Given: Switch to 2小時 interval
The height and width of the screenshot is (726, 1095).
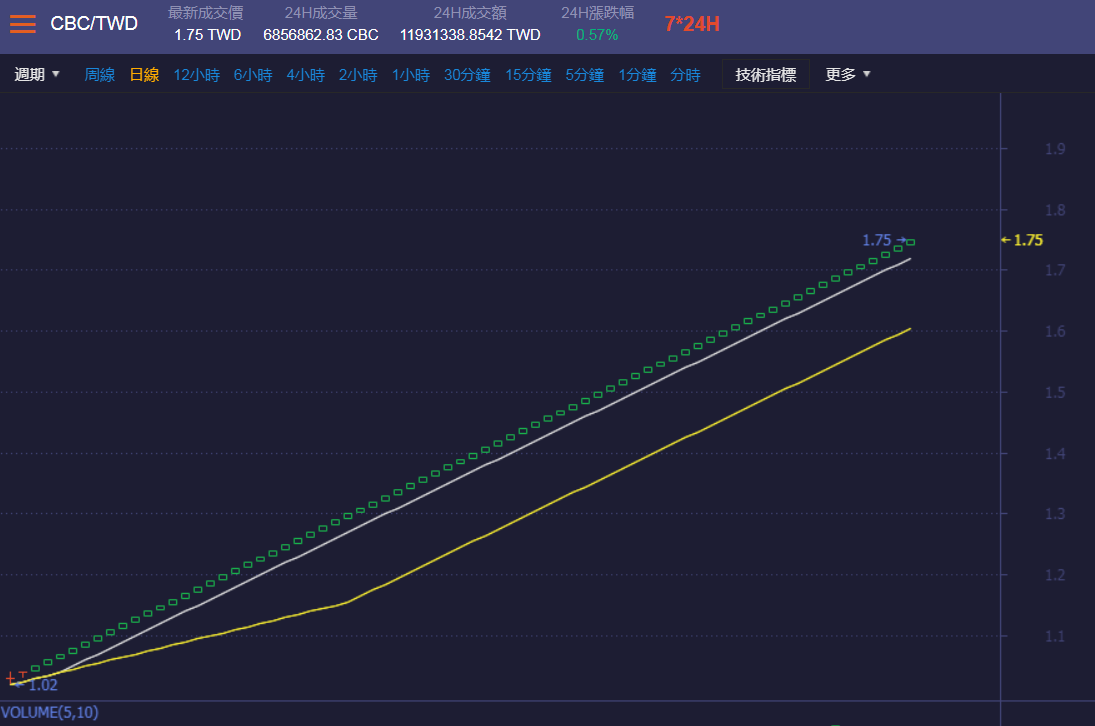Looking at the screenshot, I should [x=358, y=75].
